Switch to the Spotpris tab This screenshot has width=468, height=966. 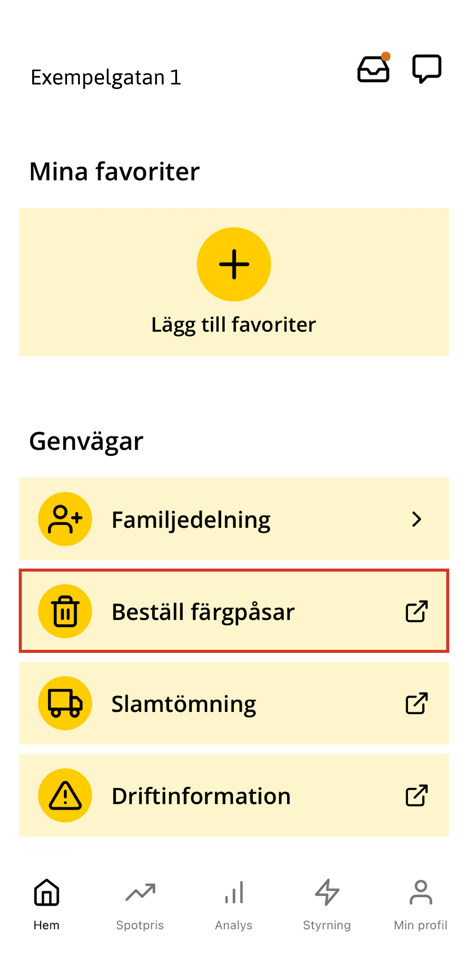pyautogui.click(x=140, y=904)
